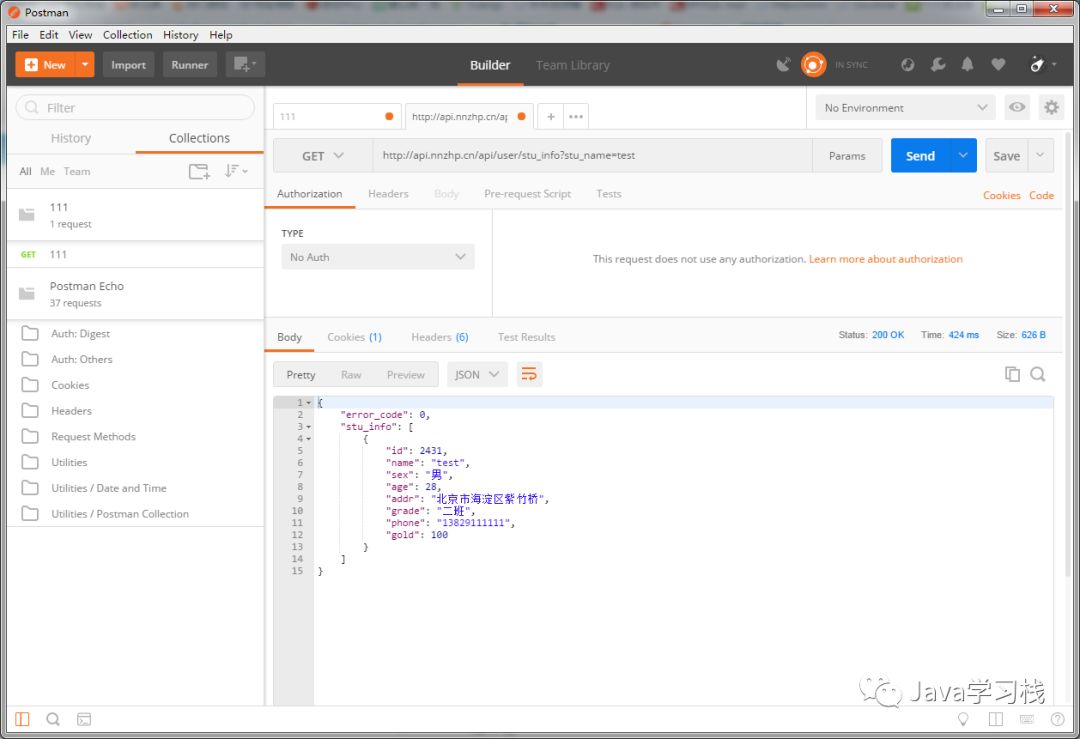Open Learn more about authorization link
The width and height of the screenshot is (1080, 739).
[x=886, y=259]
